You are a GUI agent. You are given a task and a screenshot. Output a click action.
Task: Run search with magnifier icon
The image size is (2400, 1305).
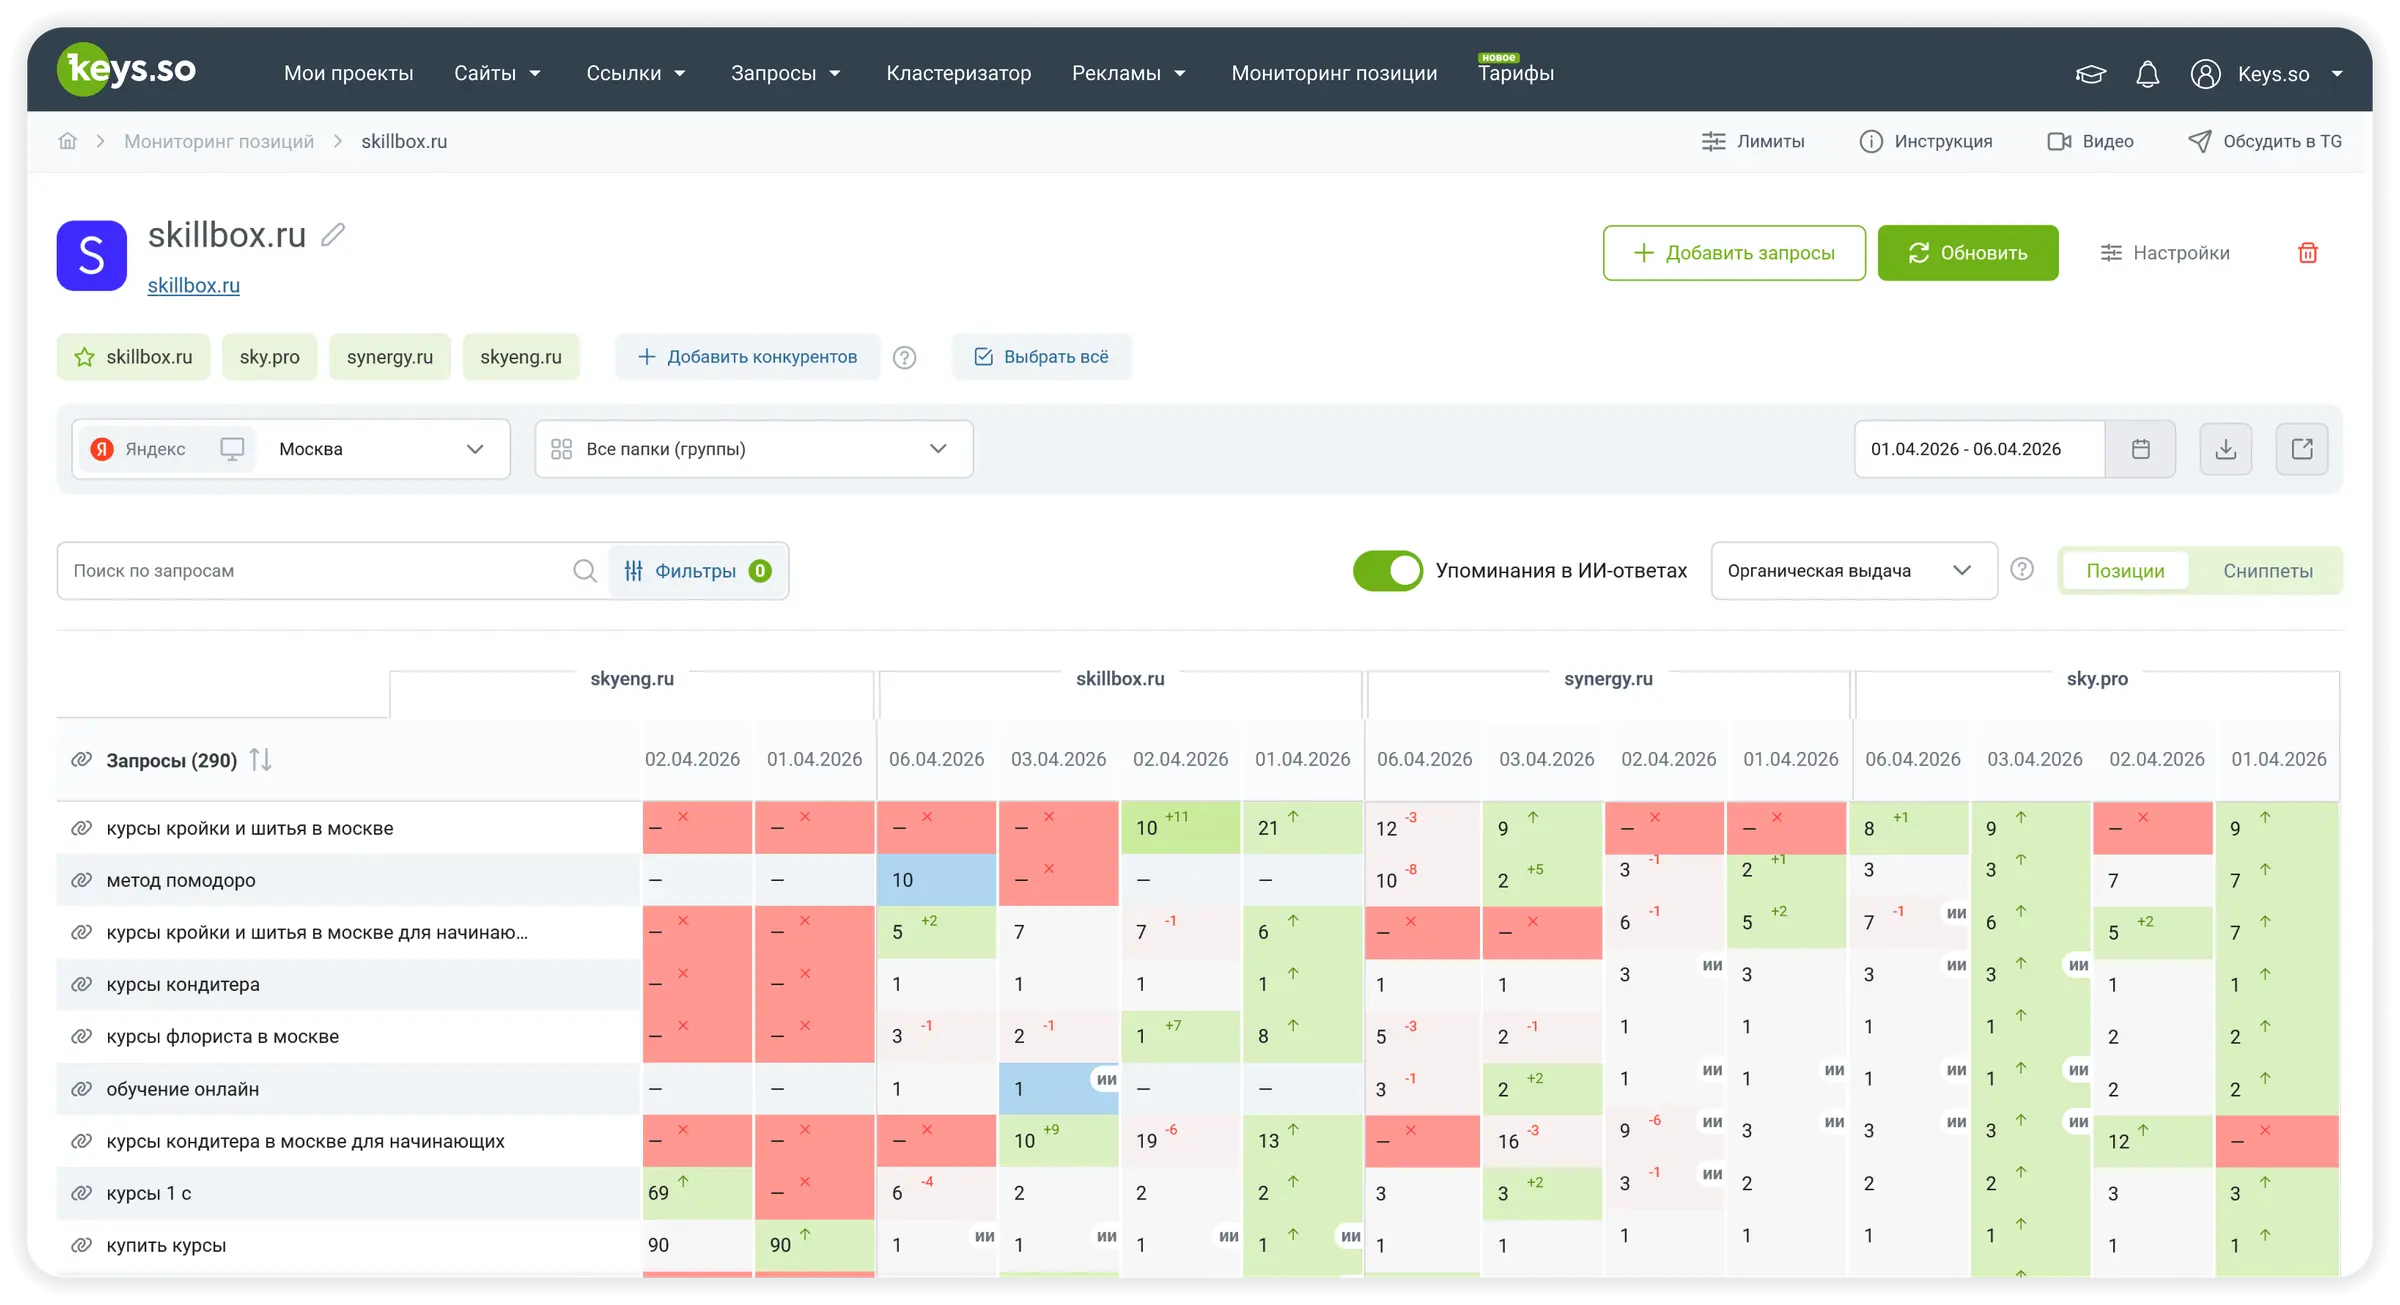point(585,571)
